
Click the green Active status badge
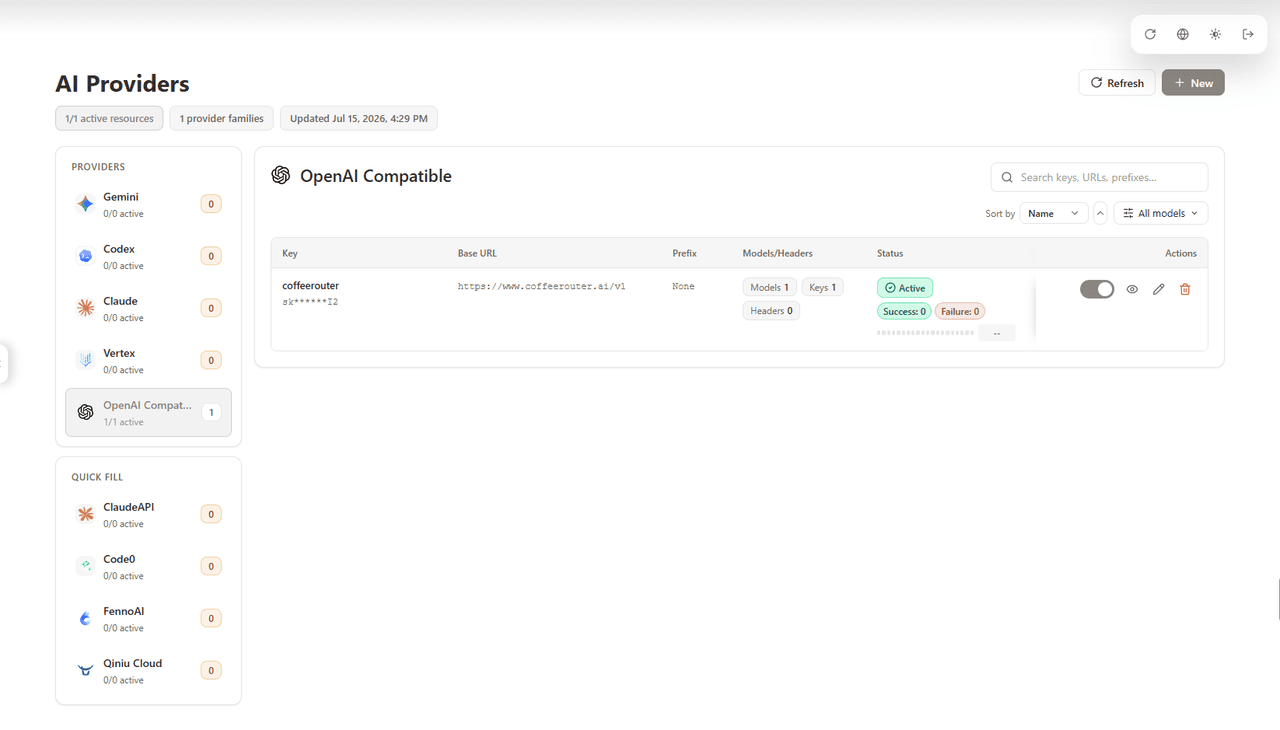905,288
